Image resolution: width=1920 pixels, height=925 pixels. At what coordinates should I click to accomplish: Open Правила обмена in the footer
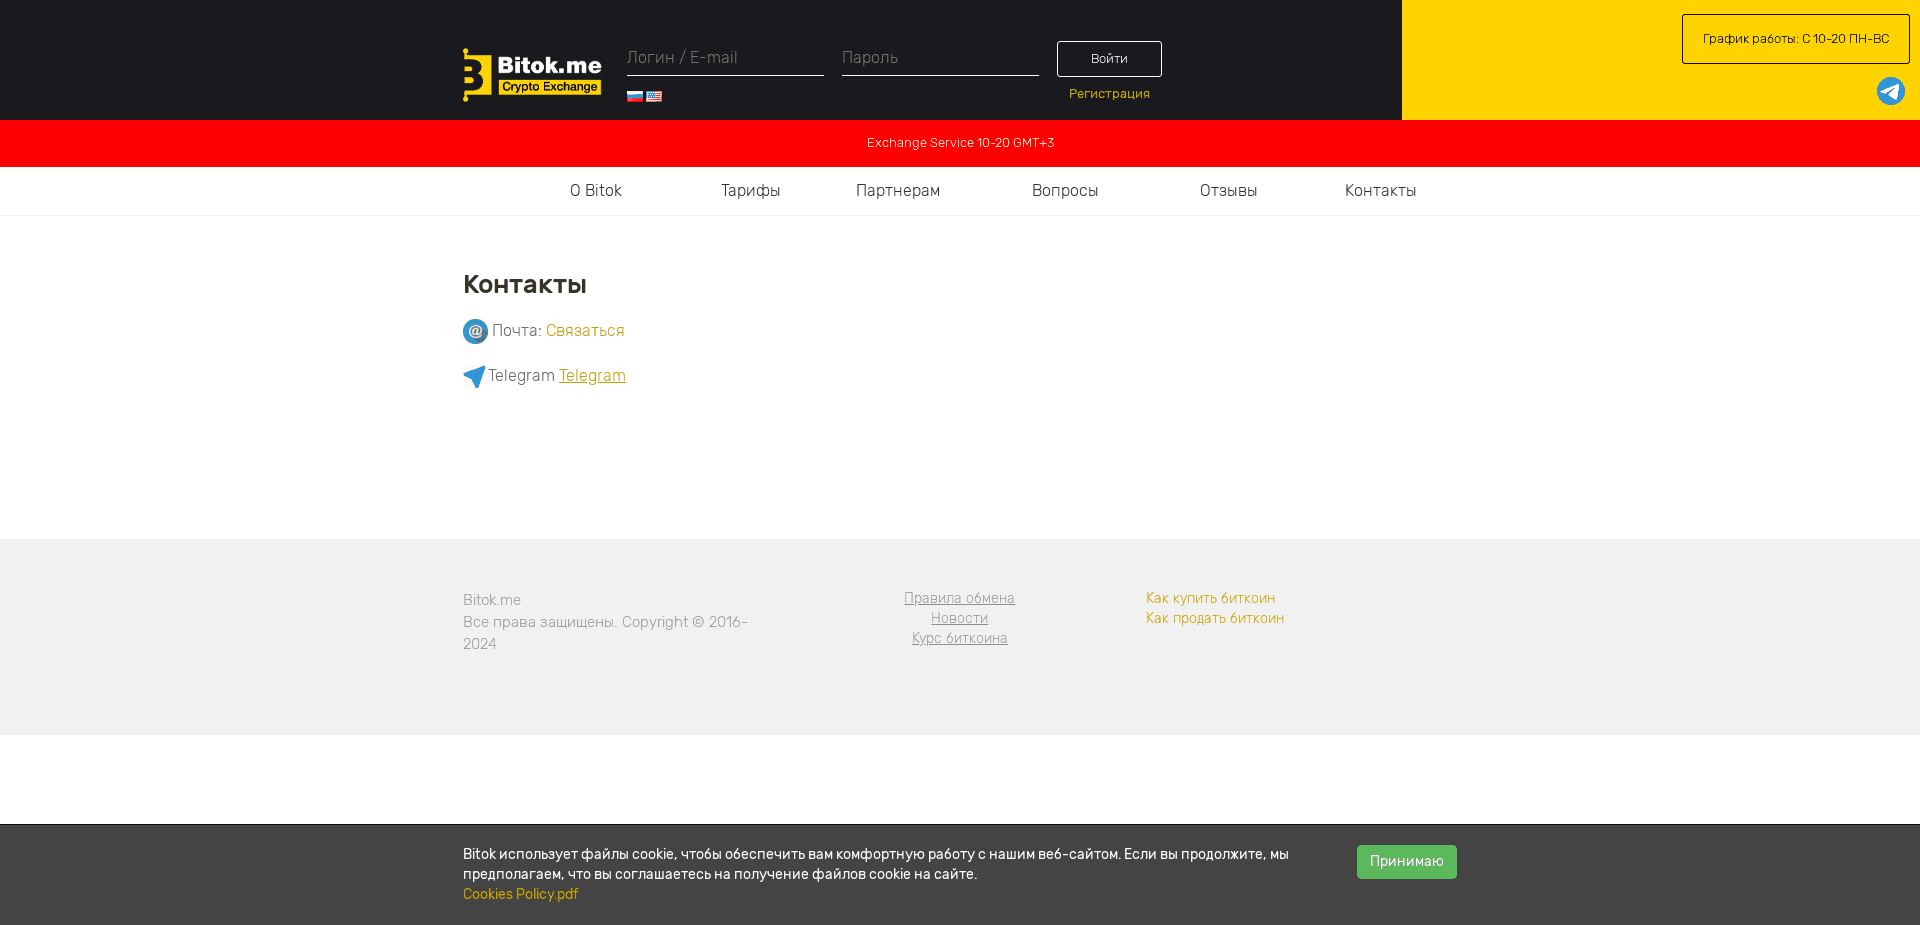click(x=959, y=597)
